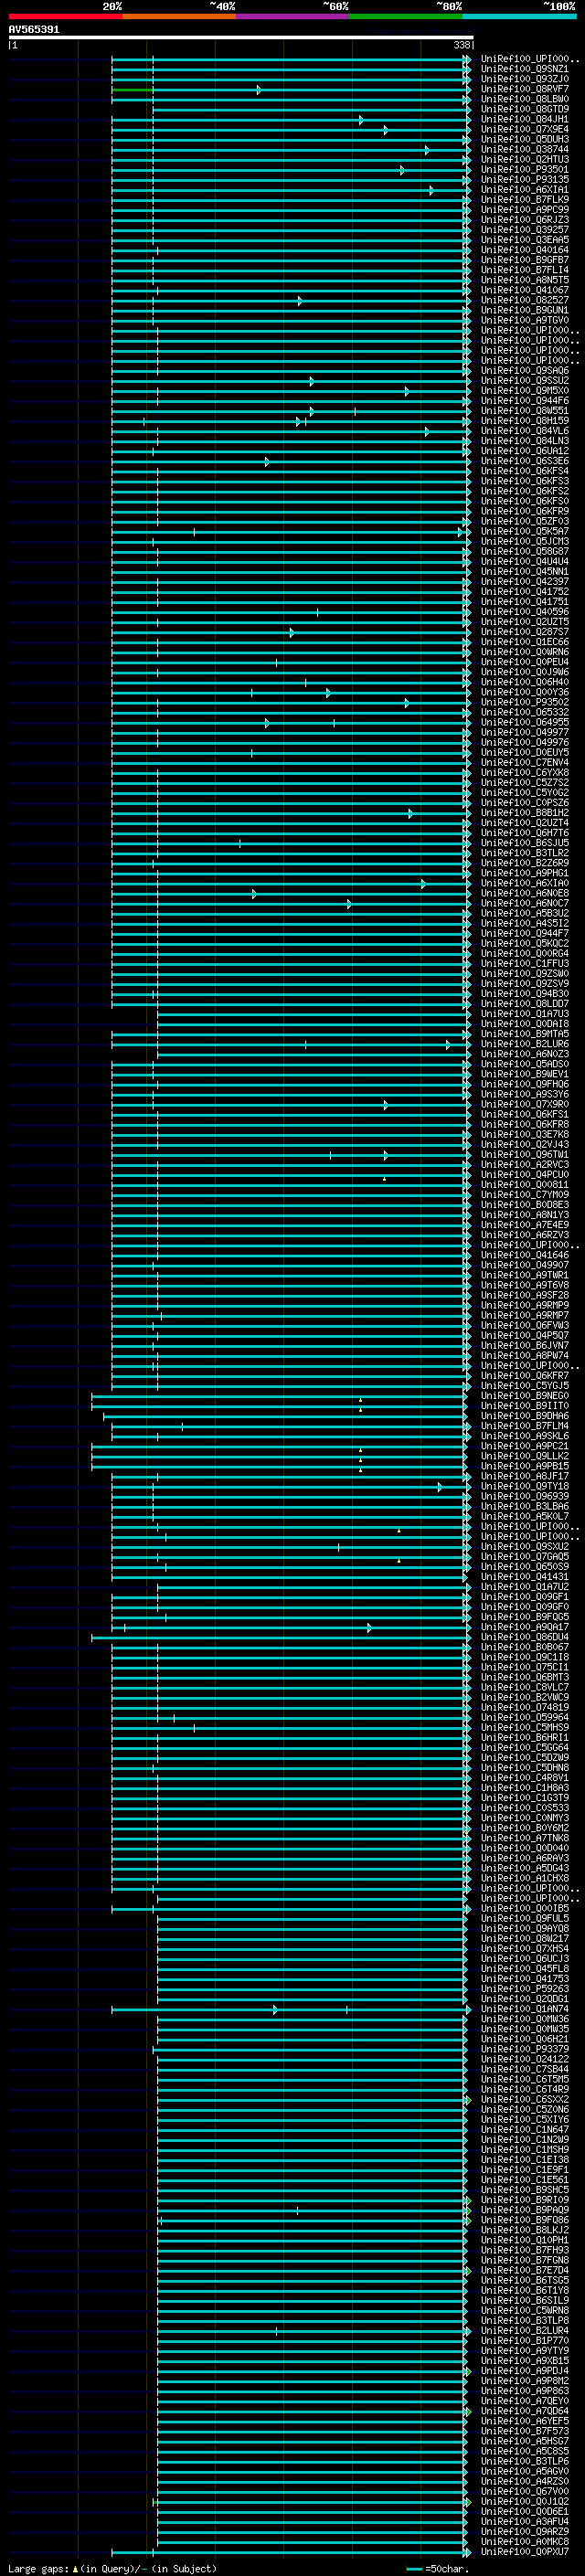Select the UniRef100_B1P770 label

coord(524,2341)
